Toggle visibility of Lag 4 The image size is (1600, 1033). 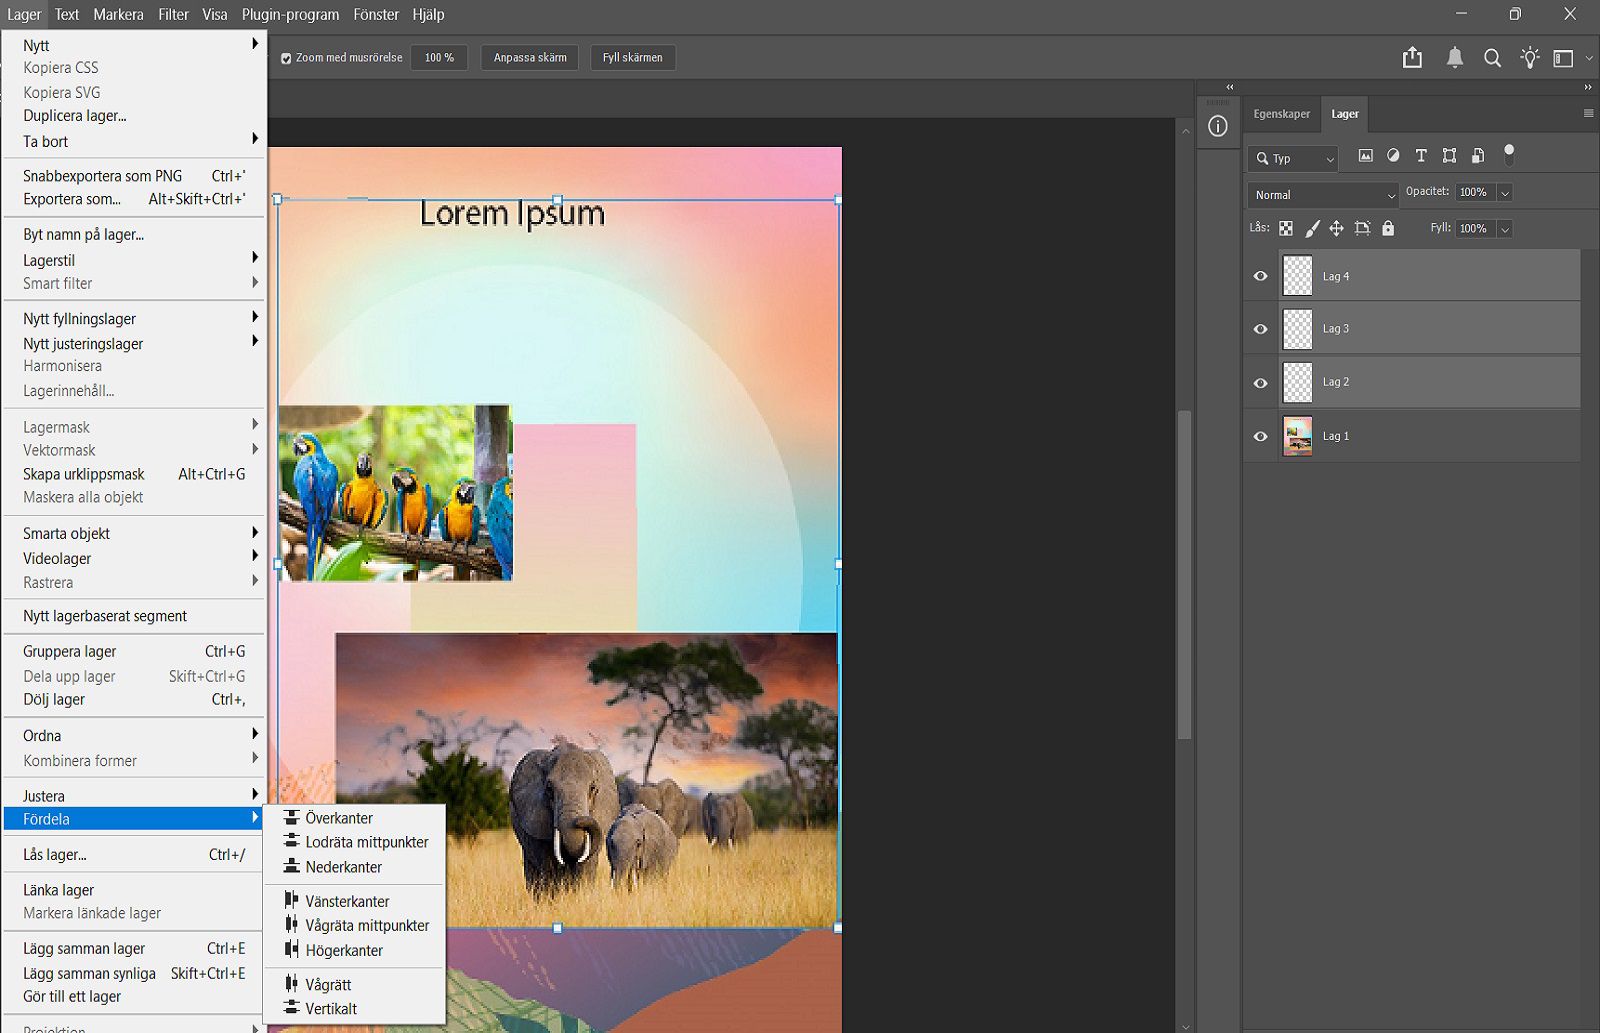pyautogui.click(x=1260, y=275)
